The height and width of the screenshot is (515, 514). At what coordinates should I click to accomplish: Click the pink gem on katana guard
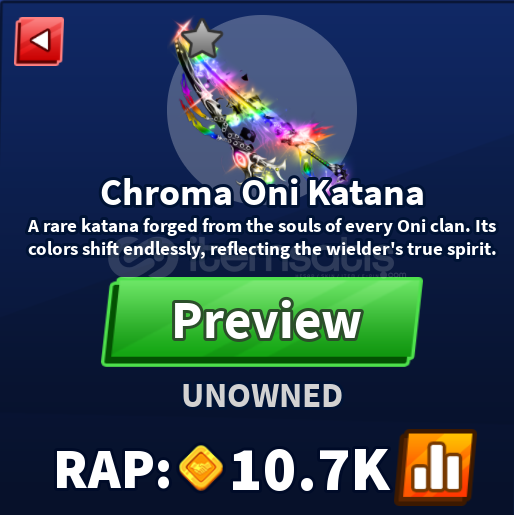point(239,160)
